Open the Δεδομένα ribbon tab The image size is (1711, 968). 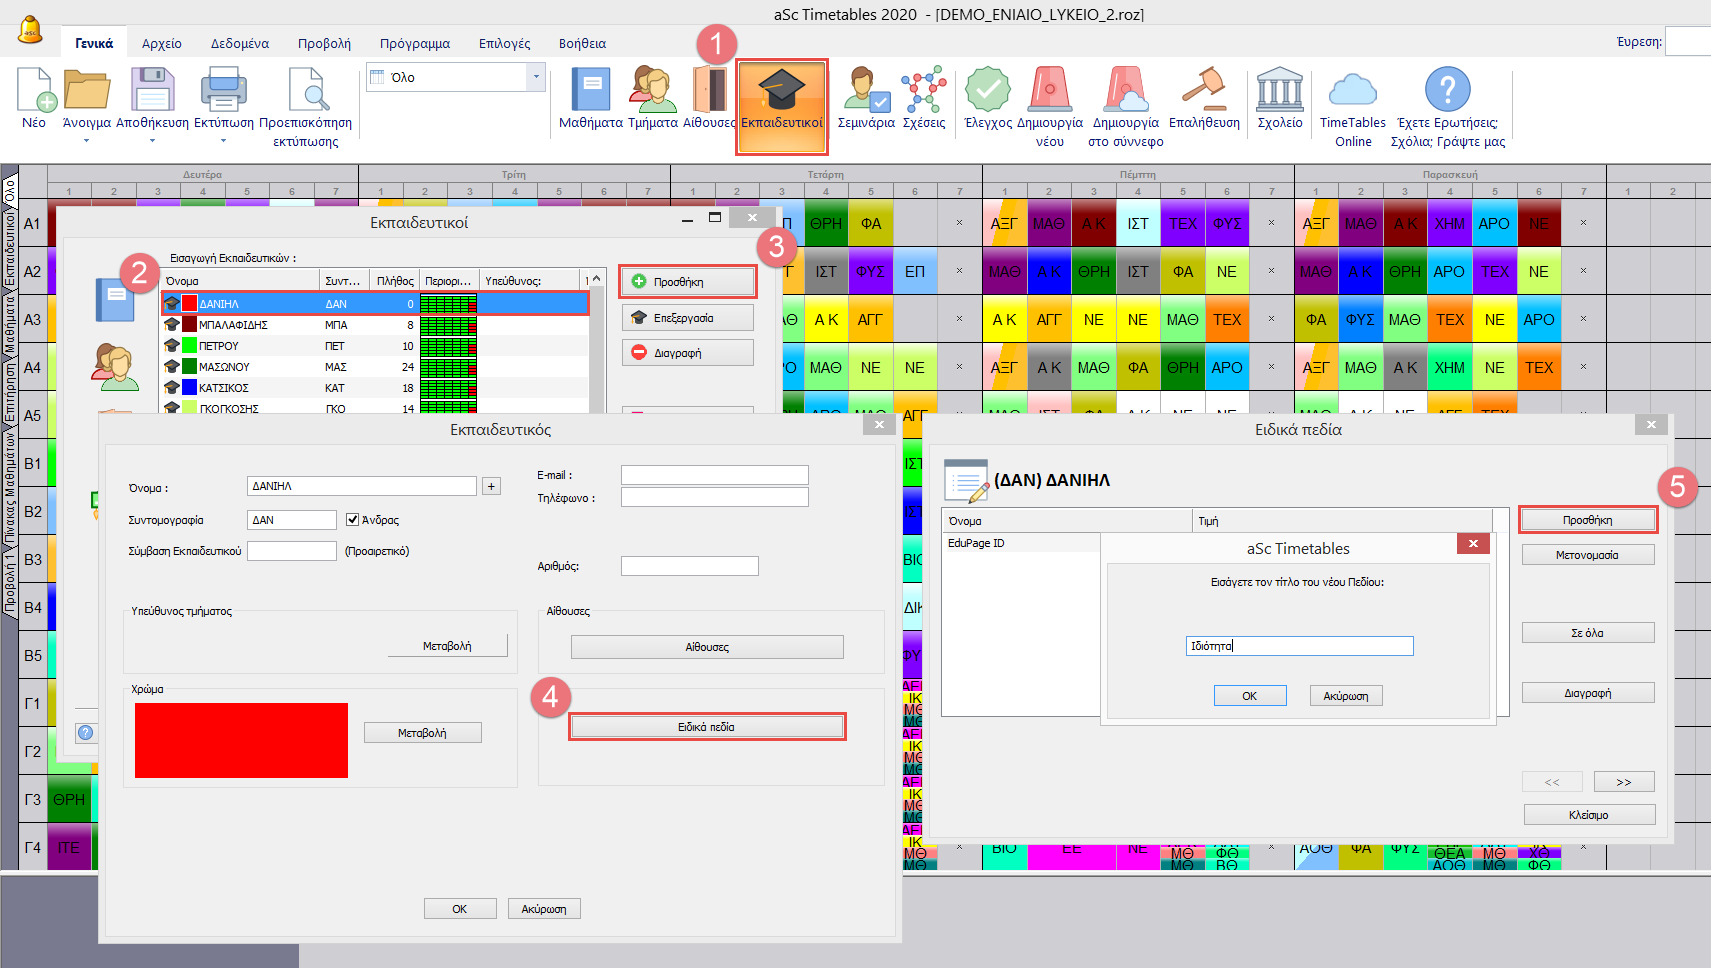tap(239, 43)
